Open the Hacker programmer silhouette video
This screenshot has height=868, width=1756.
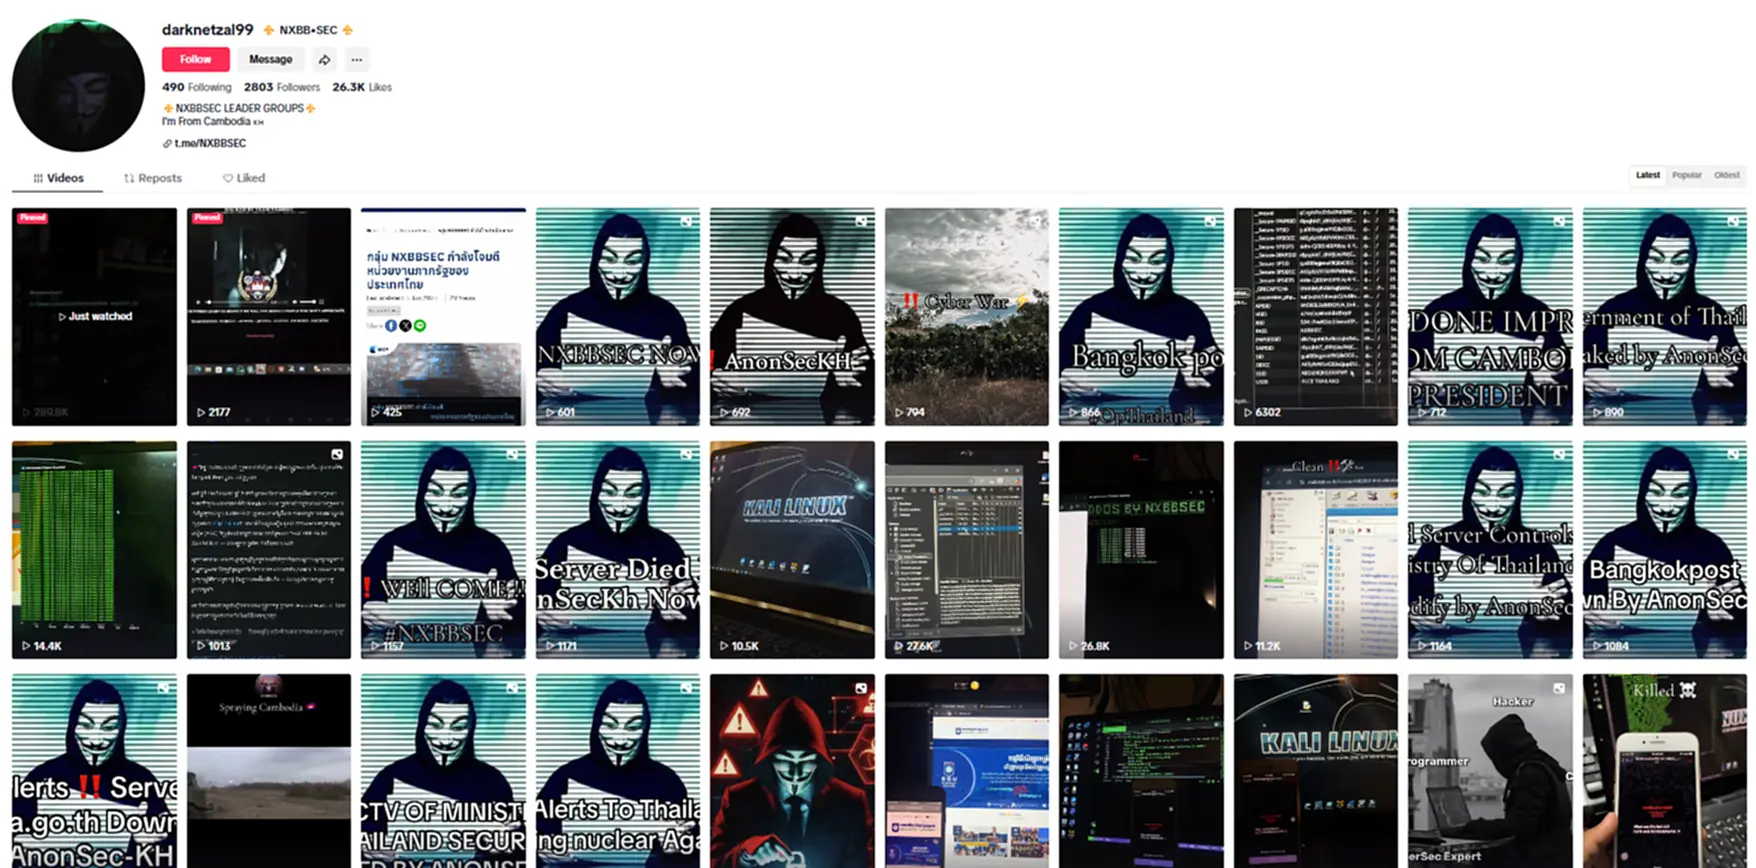click(x=1490, y=771)
